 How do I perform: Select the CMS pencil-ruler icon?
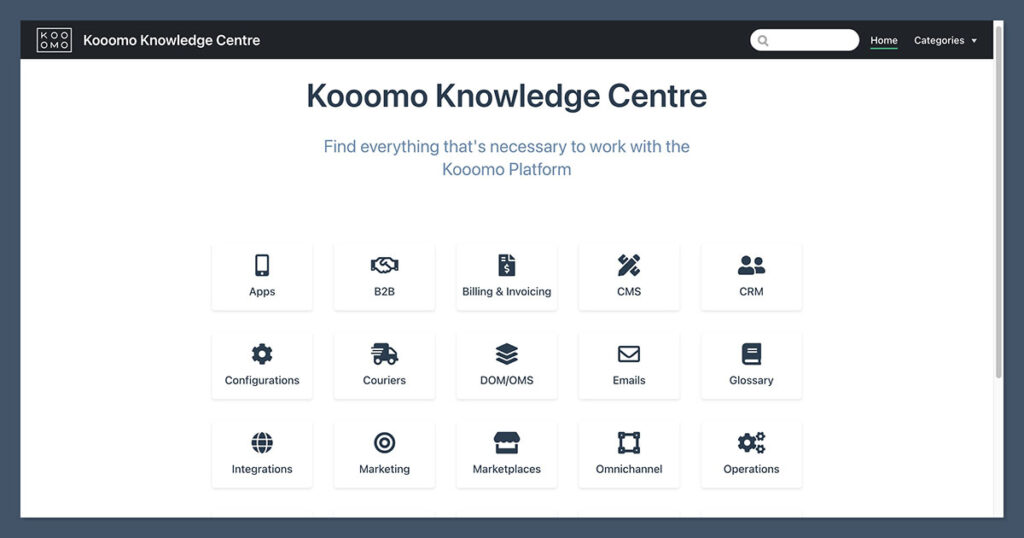tap(629, 265)
